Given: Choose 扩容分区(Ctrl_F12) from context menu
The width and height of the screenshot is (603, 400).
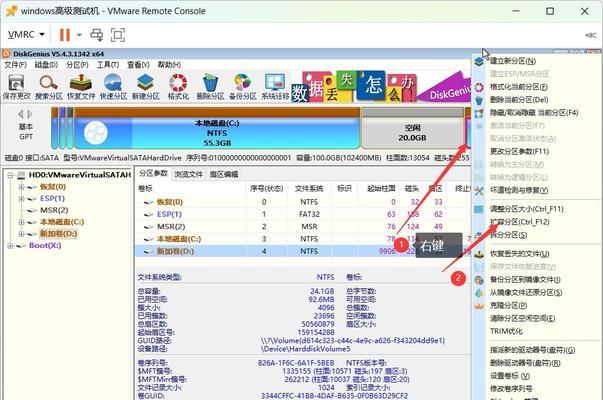Looking at the screenshot, I should pyautogui.click(x=519, y=222).
